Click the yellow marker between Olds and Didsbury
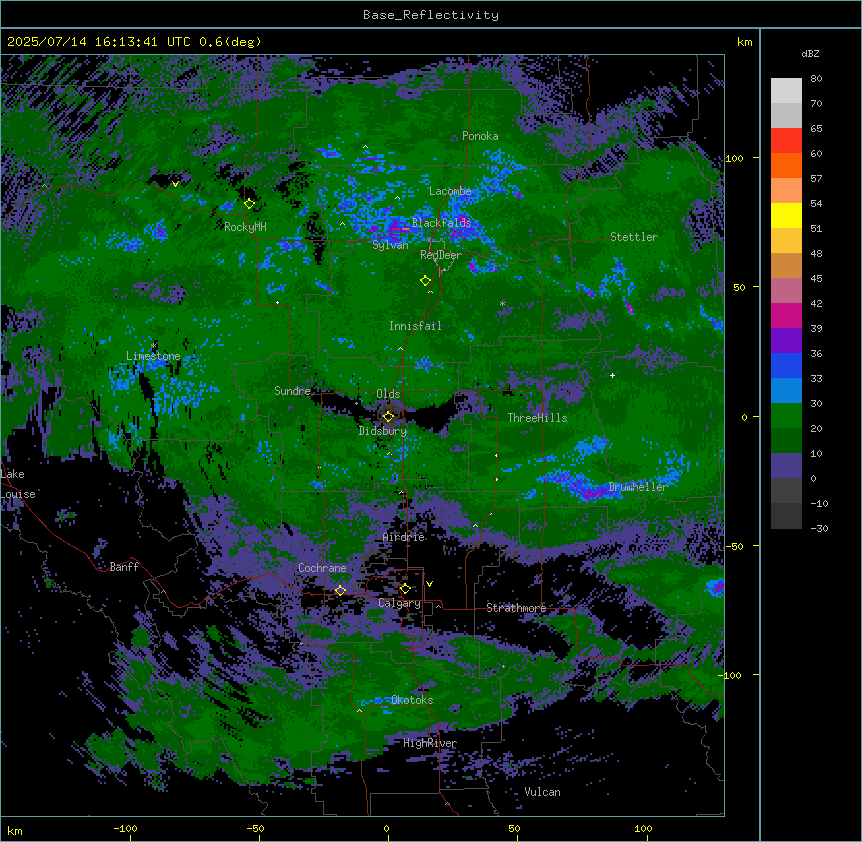862x842 pixels. coord(388,417)
